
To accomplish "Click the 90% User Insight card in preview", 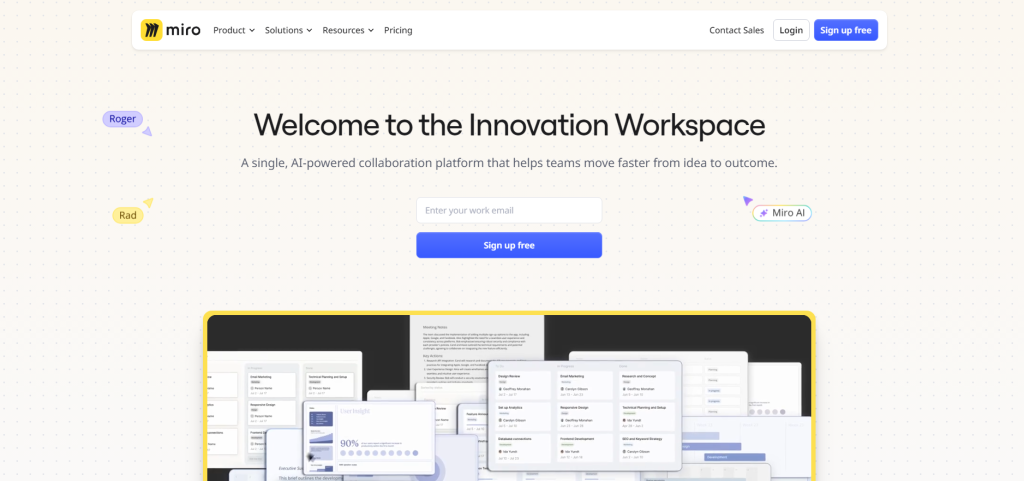I will (369, 437).
